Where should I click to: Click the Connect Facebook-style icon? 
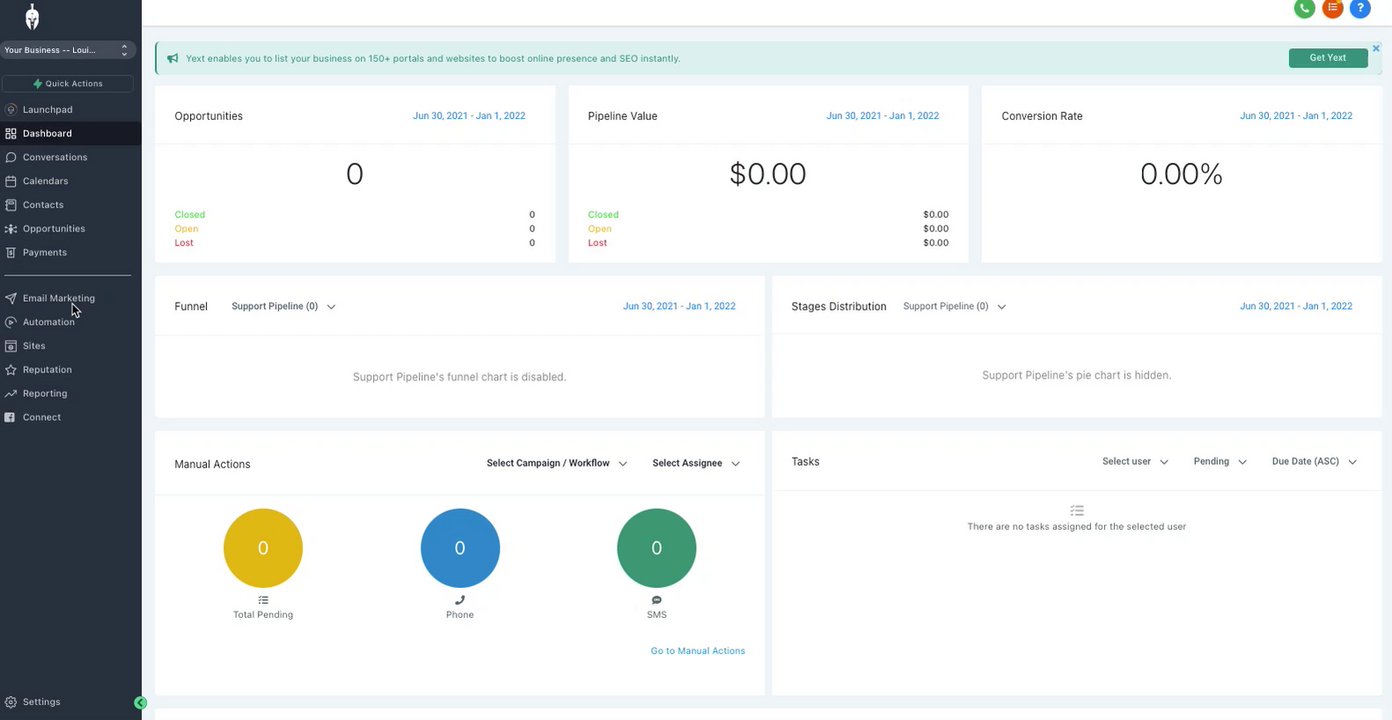tap(11, 417)
